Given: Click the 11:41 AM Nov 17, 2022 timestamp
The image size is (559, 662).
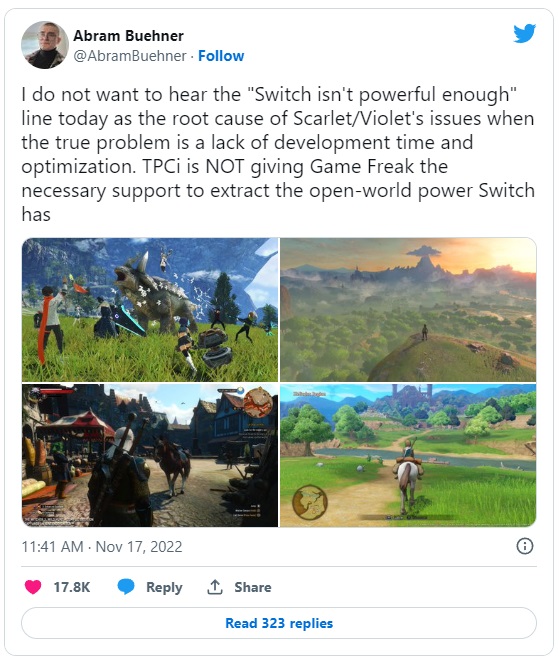Looking at the screenshot, I should (102, 547).
